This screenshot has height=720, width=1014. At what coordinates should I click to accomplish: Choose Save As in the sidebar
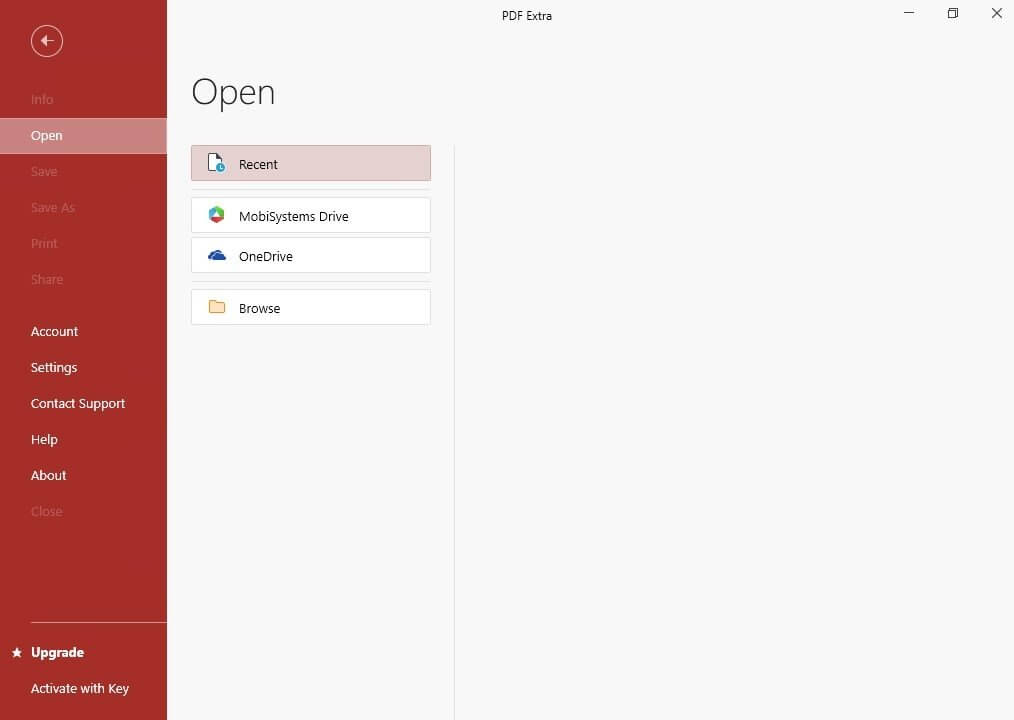(53, 208)
